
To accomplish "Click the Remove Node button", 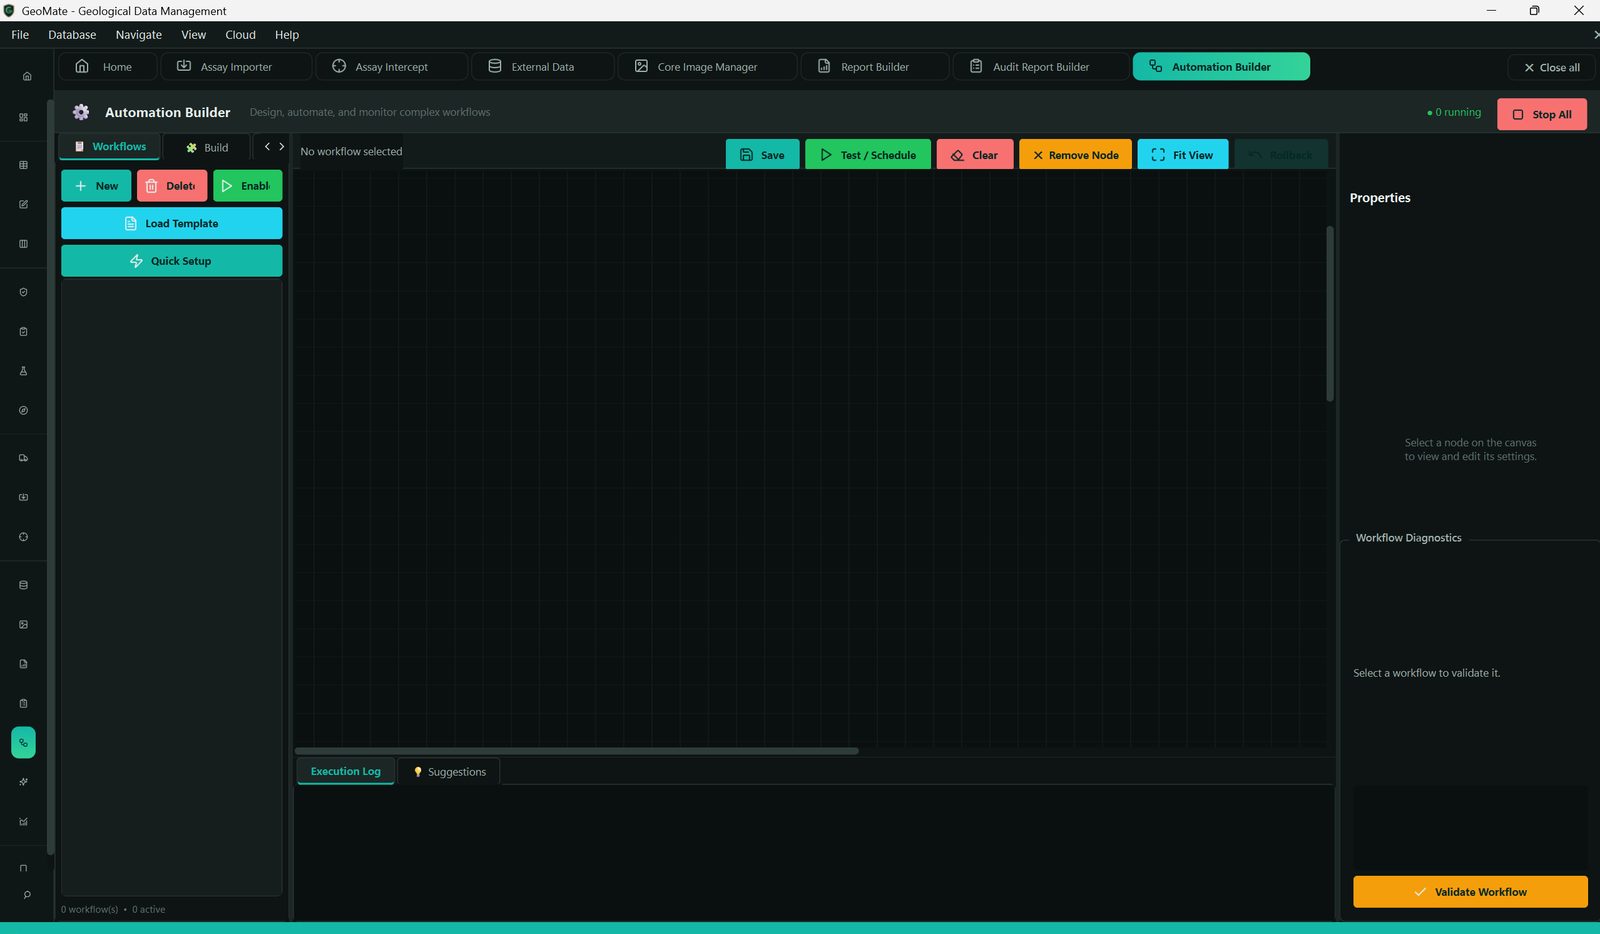I will tap(1075, 155).
